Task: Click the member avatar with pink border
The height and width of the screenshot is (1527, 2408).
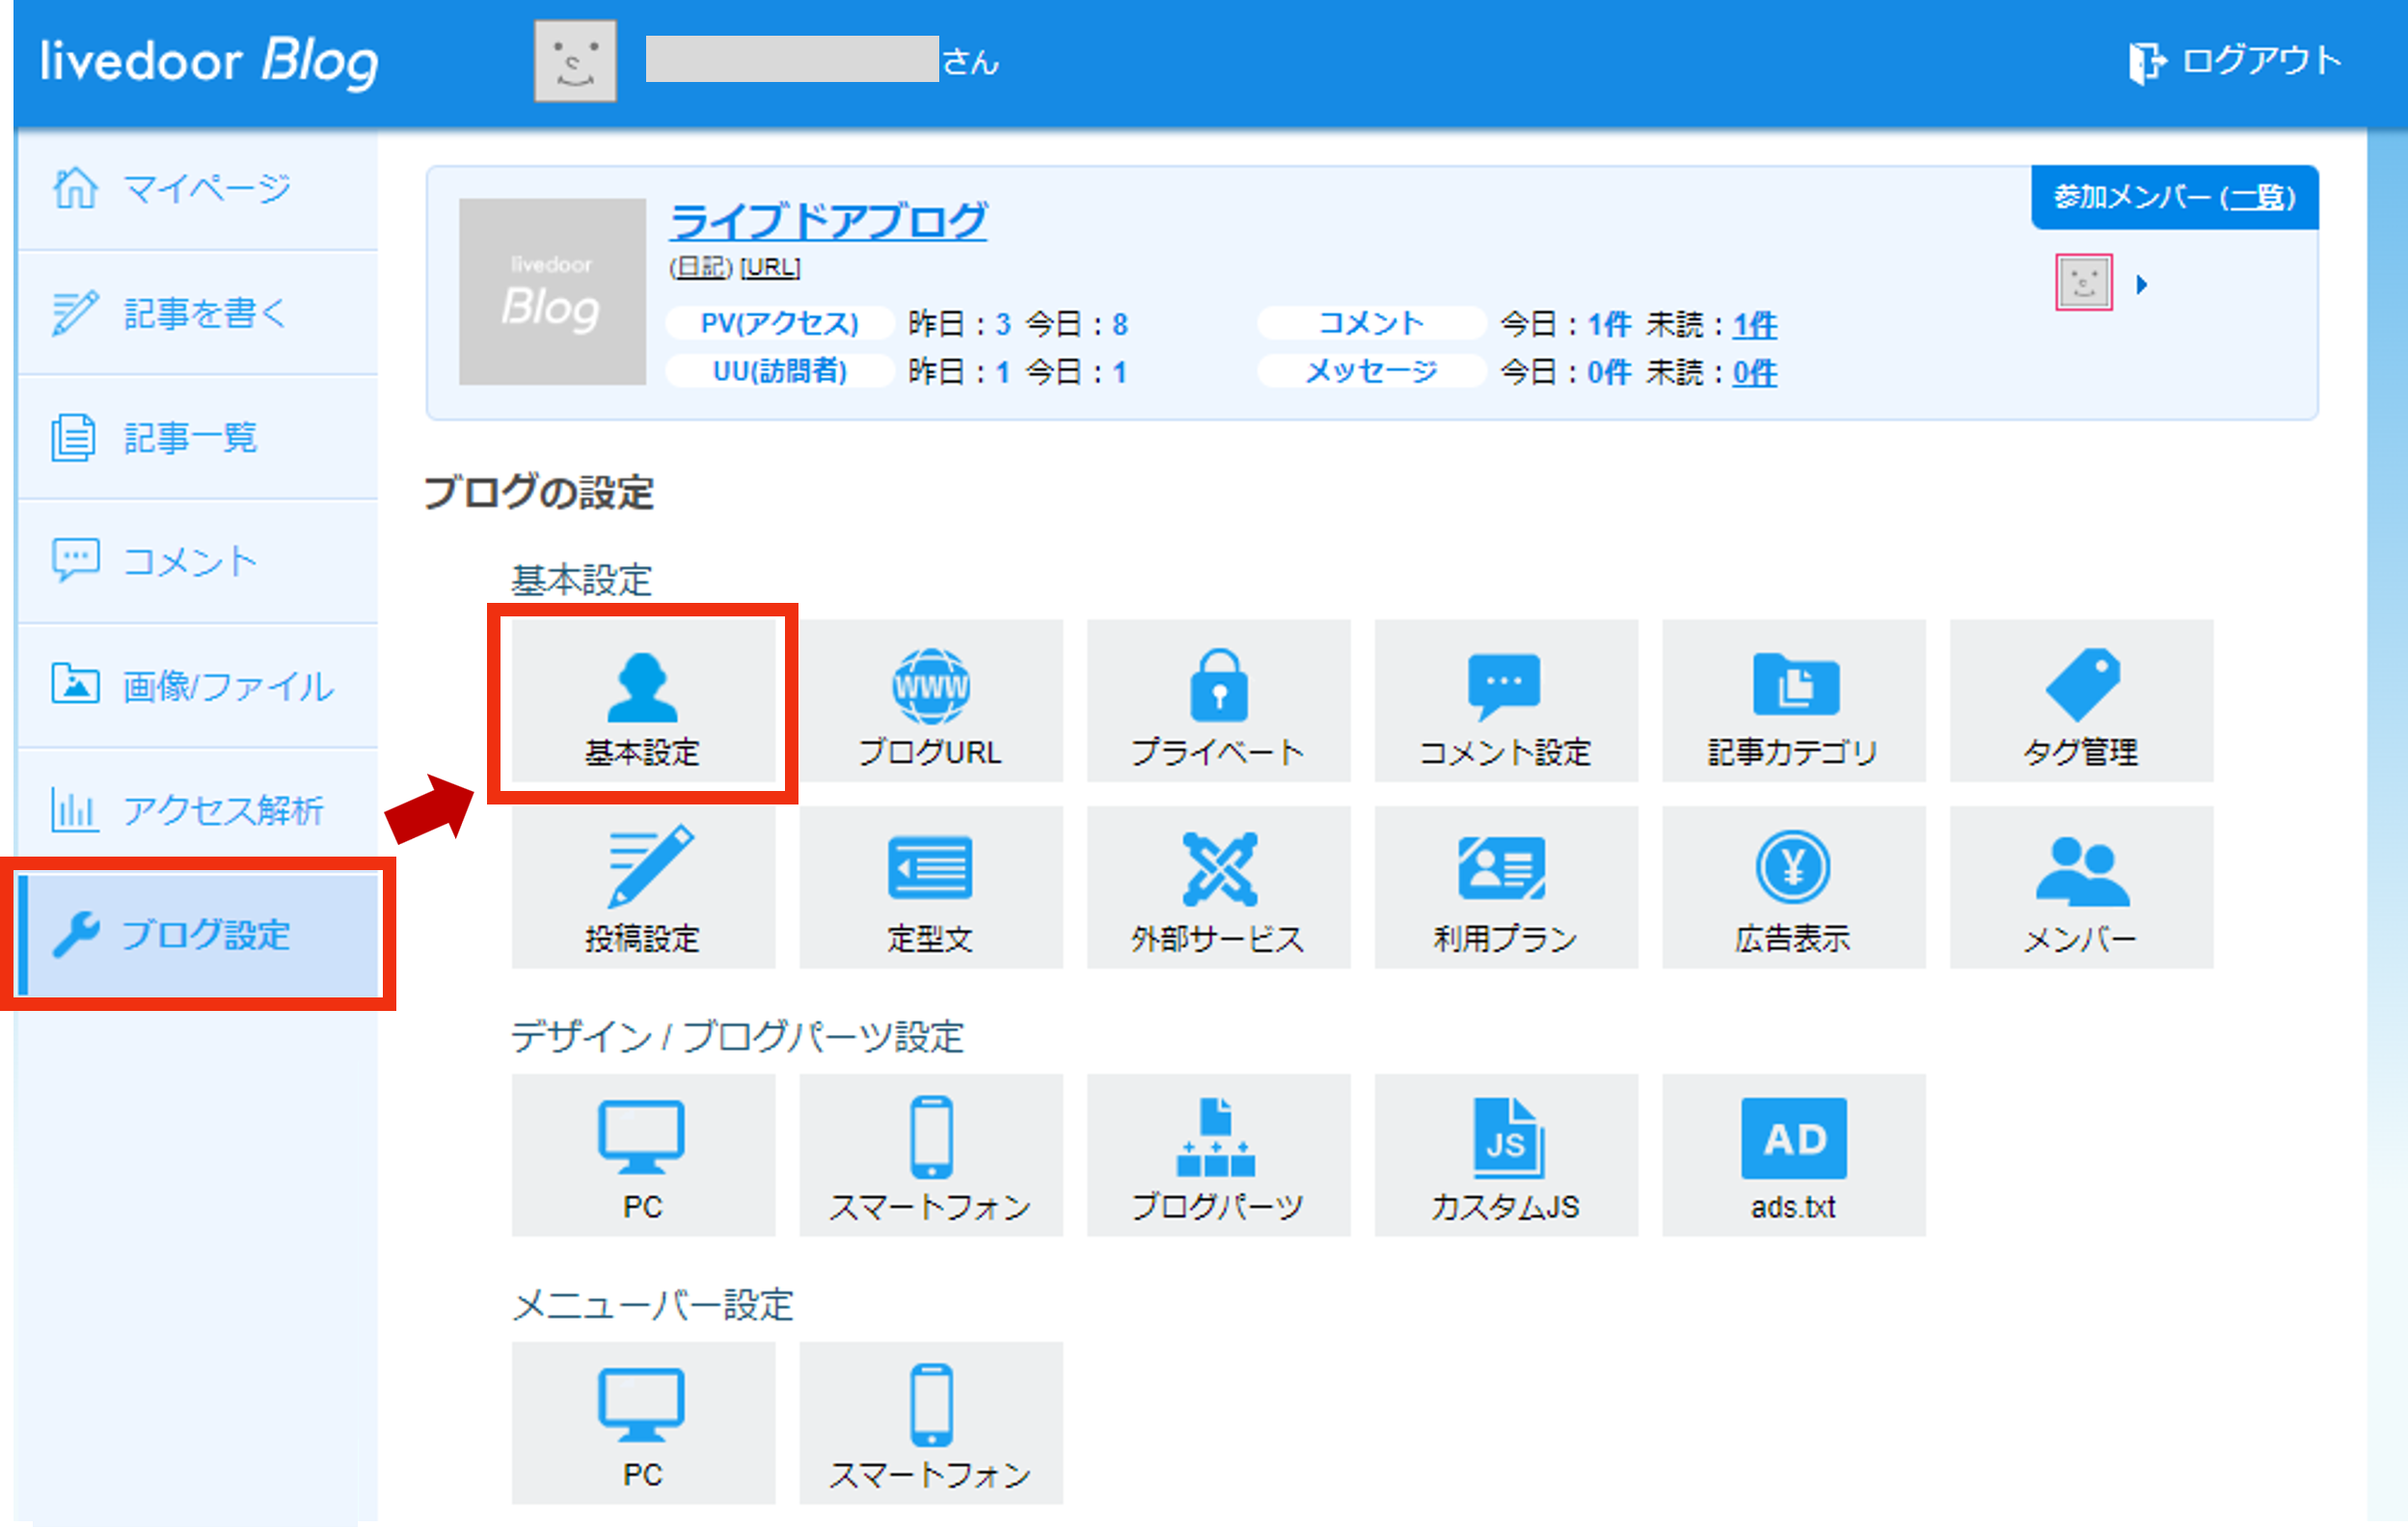Action: click(2084, 283)
